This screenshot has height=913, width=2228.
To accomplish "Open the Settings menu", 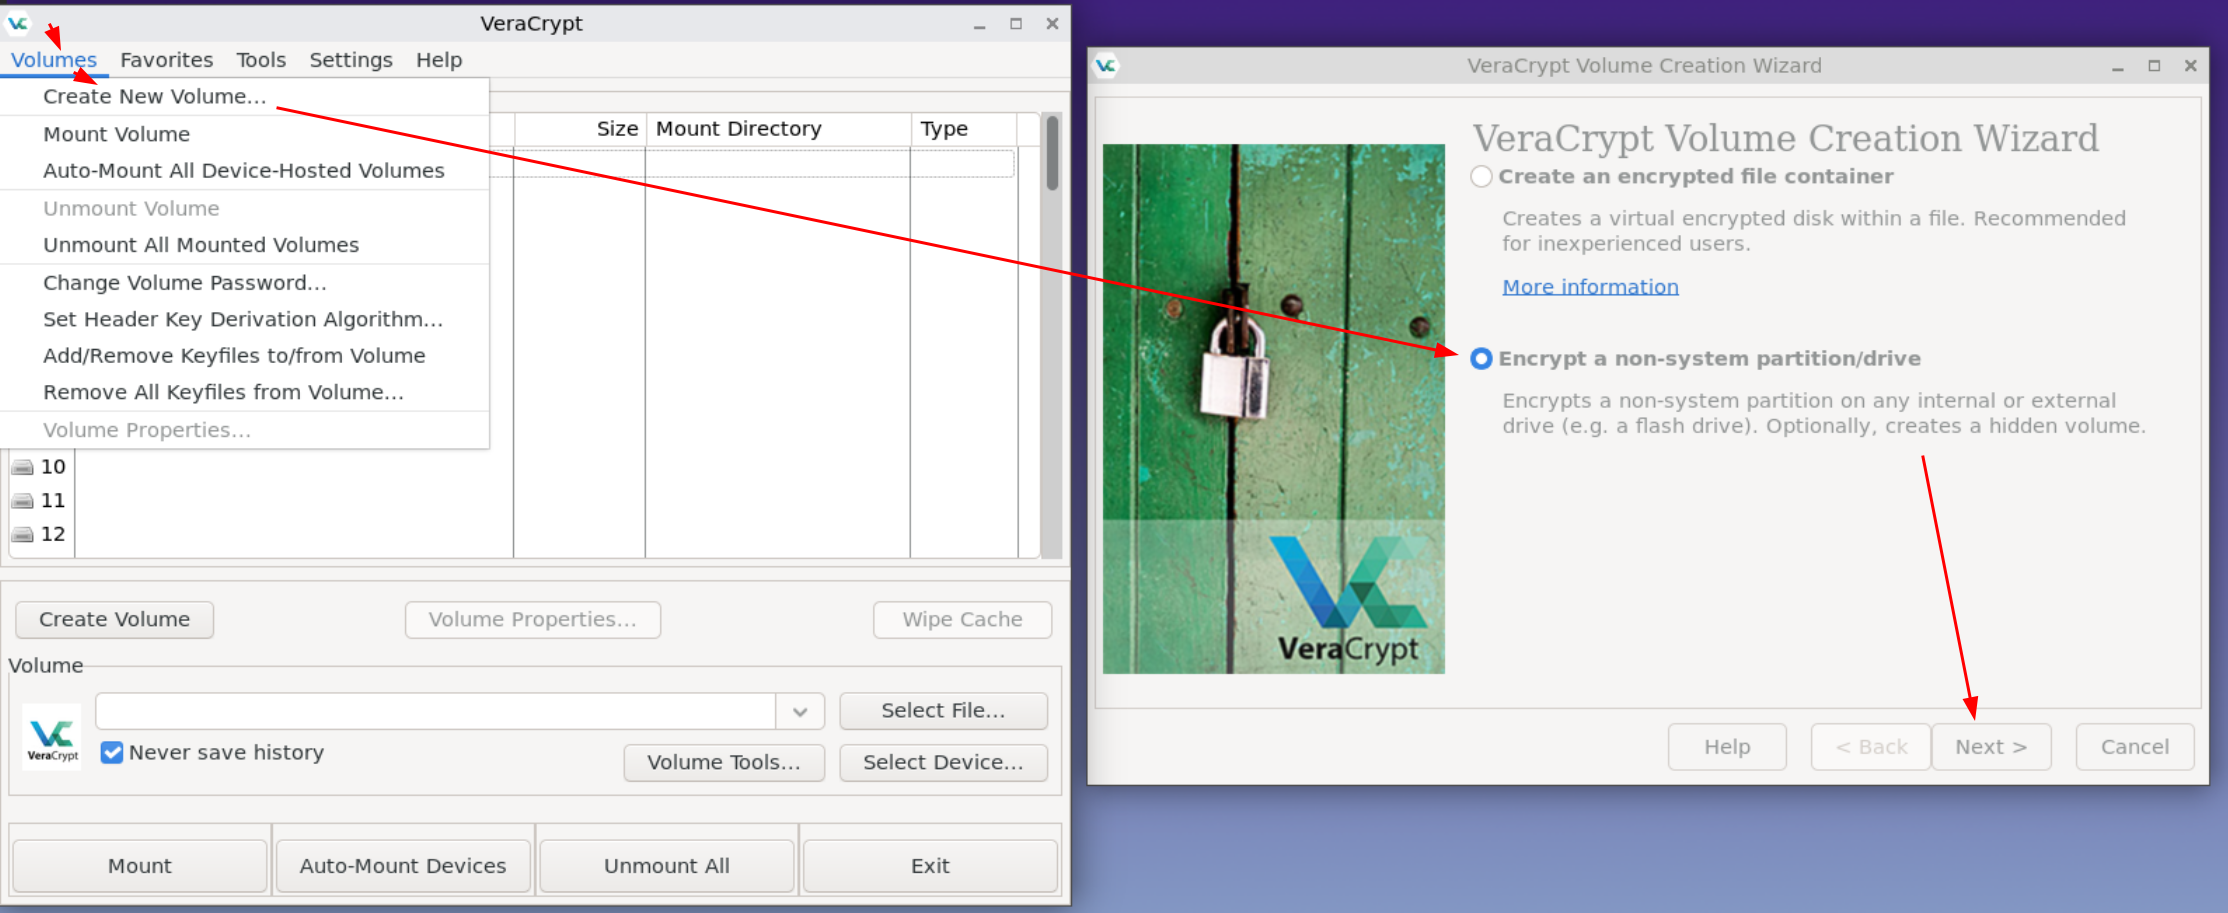I will click(351, 60).
